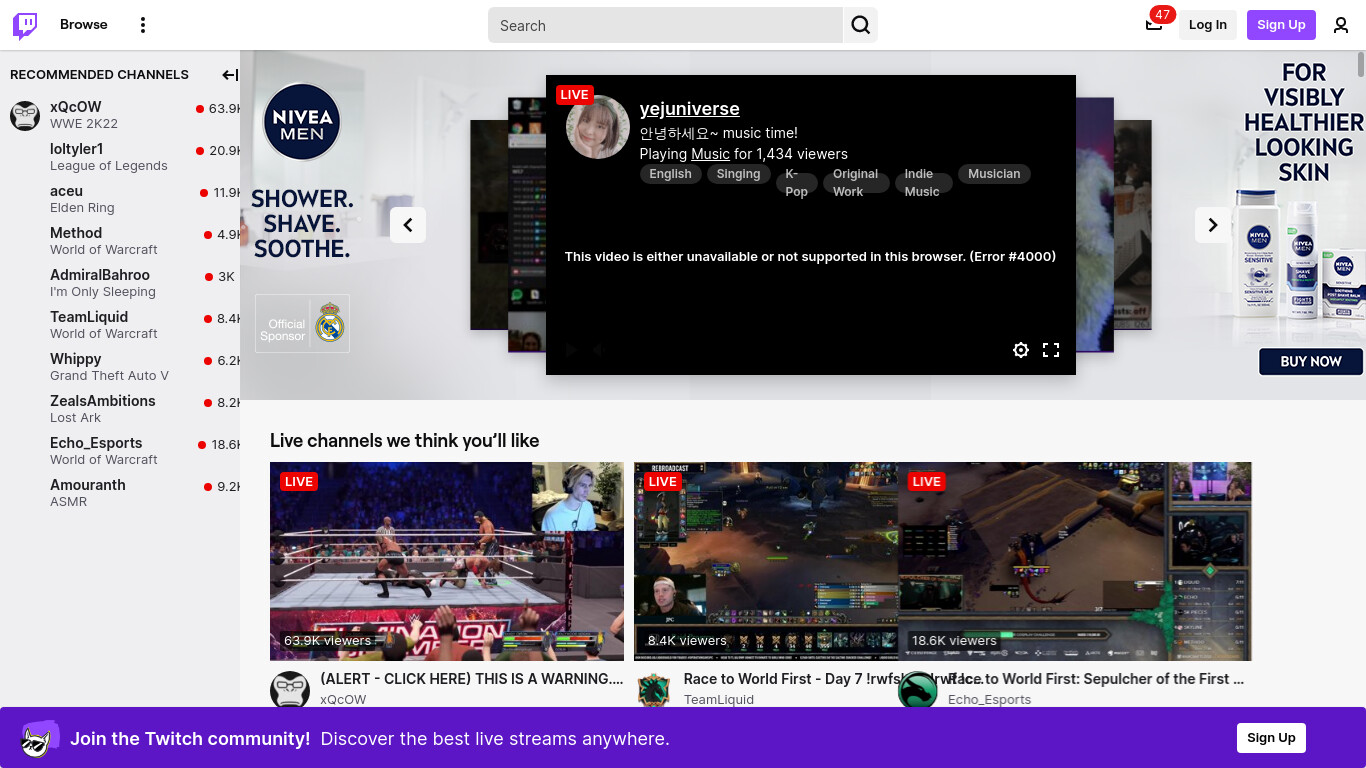Click the Twitch logo home icon
This screenshot has height=768, width=1366.
point(25,25)
